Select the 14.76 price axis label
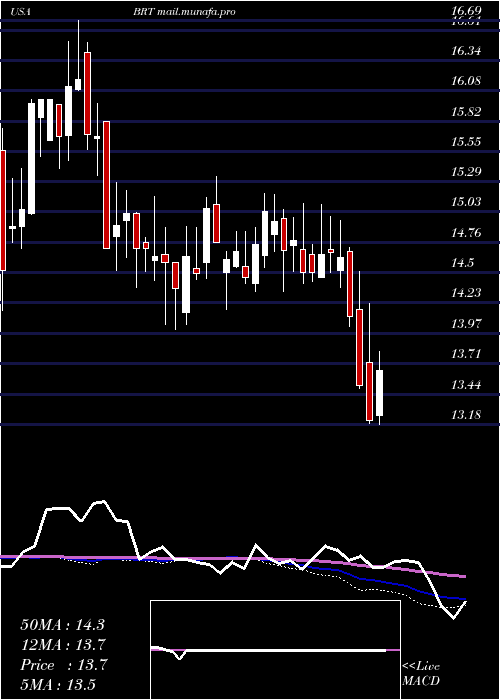 467,233
